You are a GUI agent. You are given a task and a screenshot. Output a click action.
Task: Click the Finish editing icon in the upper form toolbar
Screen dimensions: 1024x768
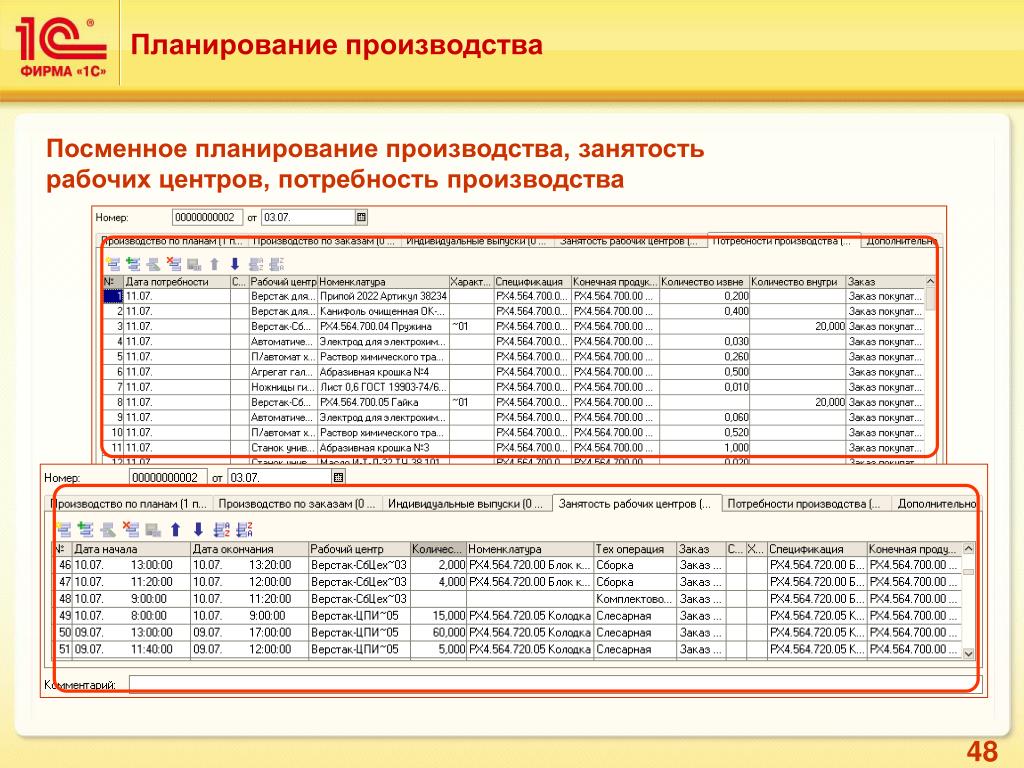click(x=194, y=264)
